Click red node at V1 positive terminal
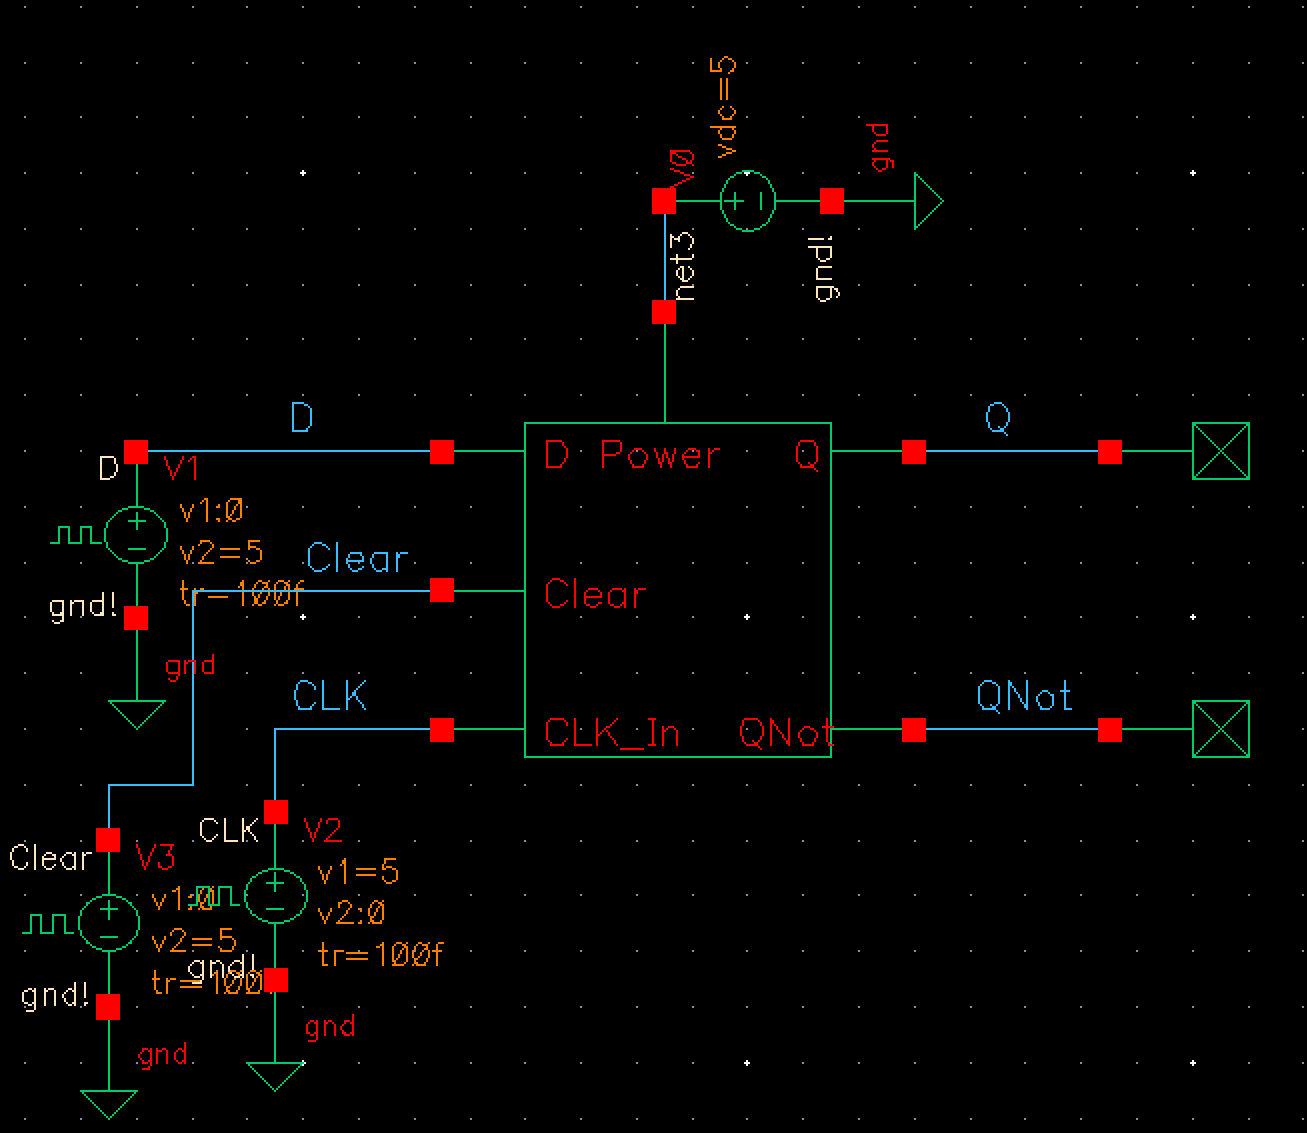1307x1133 pixels. pyautogui.click(x=136, y=451)
